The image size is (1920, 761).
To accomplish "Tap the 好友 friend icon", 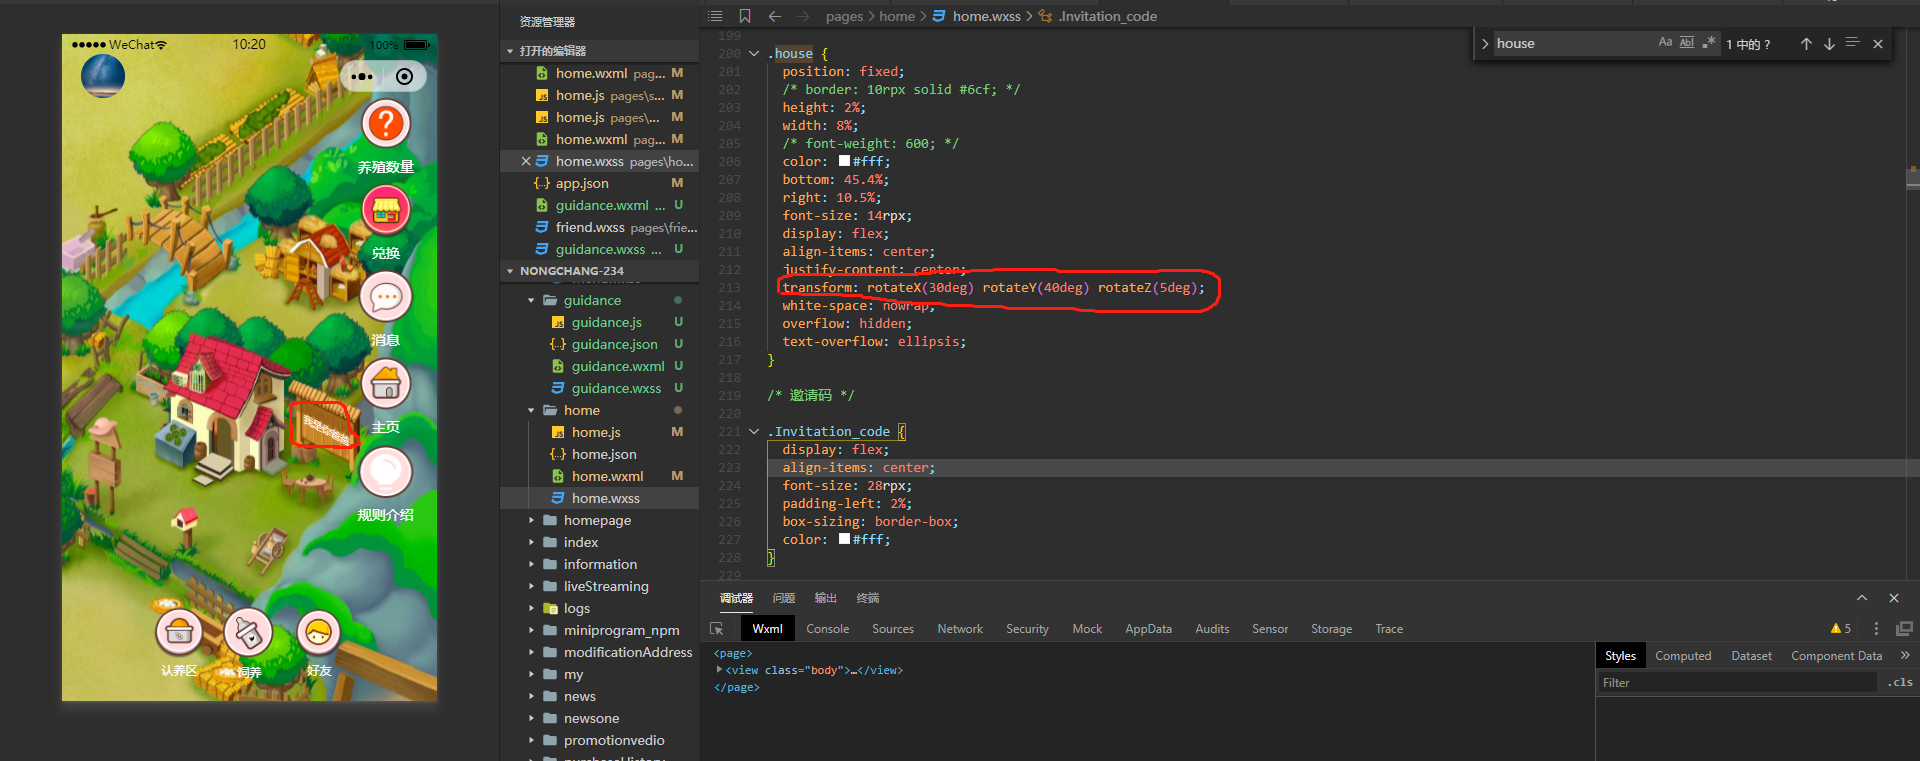I will [319, 632].
